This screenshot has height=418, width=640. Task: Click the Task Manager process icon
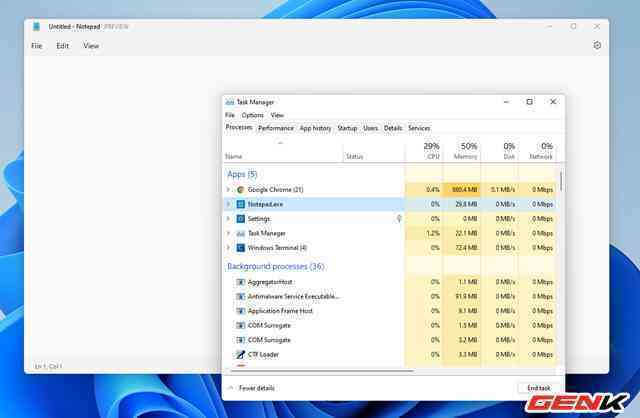[x=241, y=233]
